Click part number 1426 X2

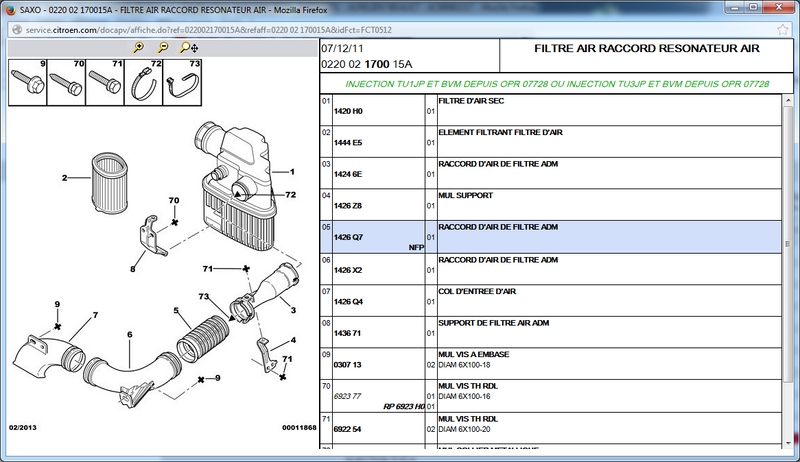pyautogui.click(x=348, y=270)
